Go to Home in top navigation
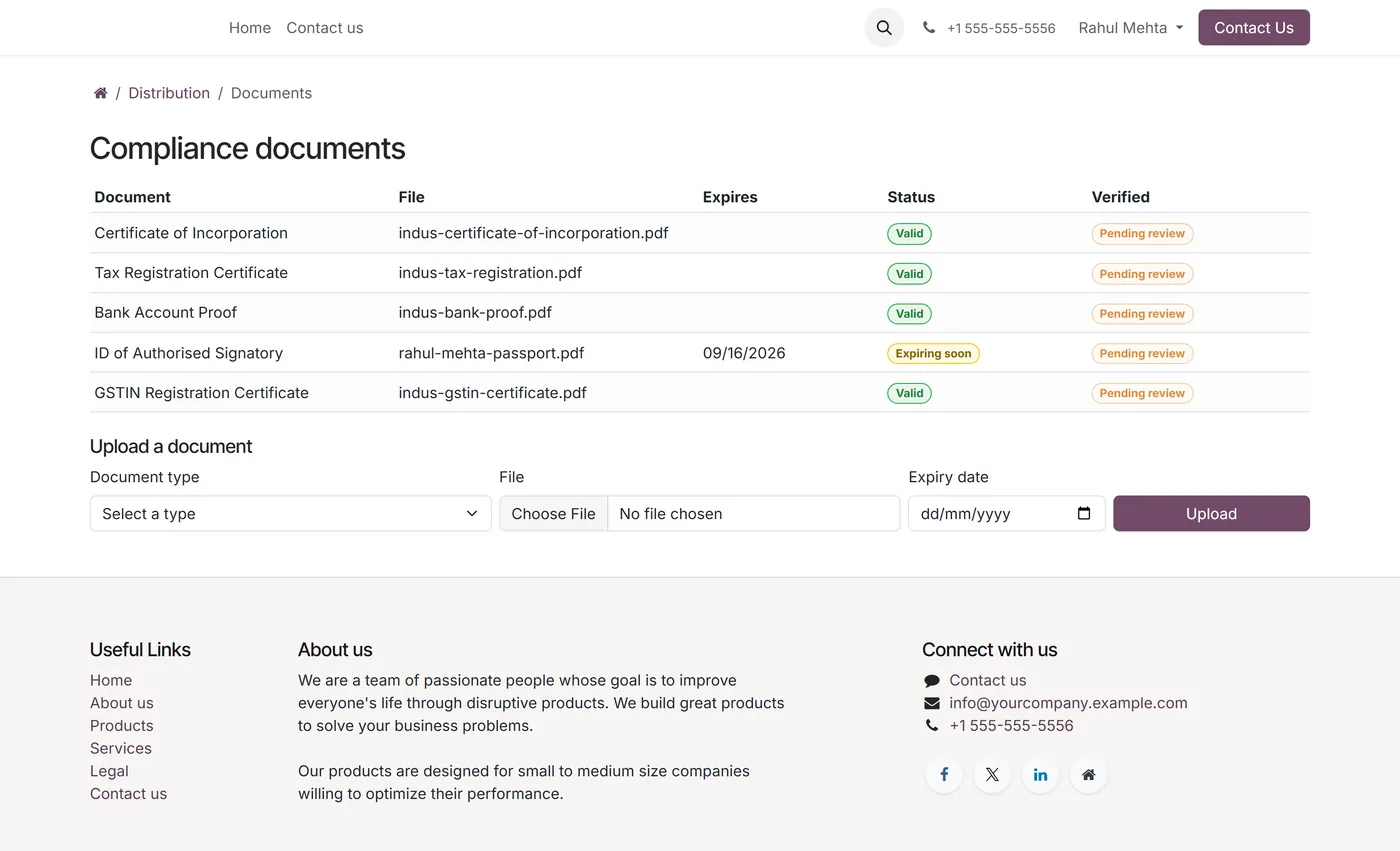This screenshot has width=1400, height=851. [250, 28]
